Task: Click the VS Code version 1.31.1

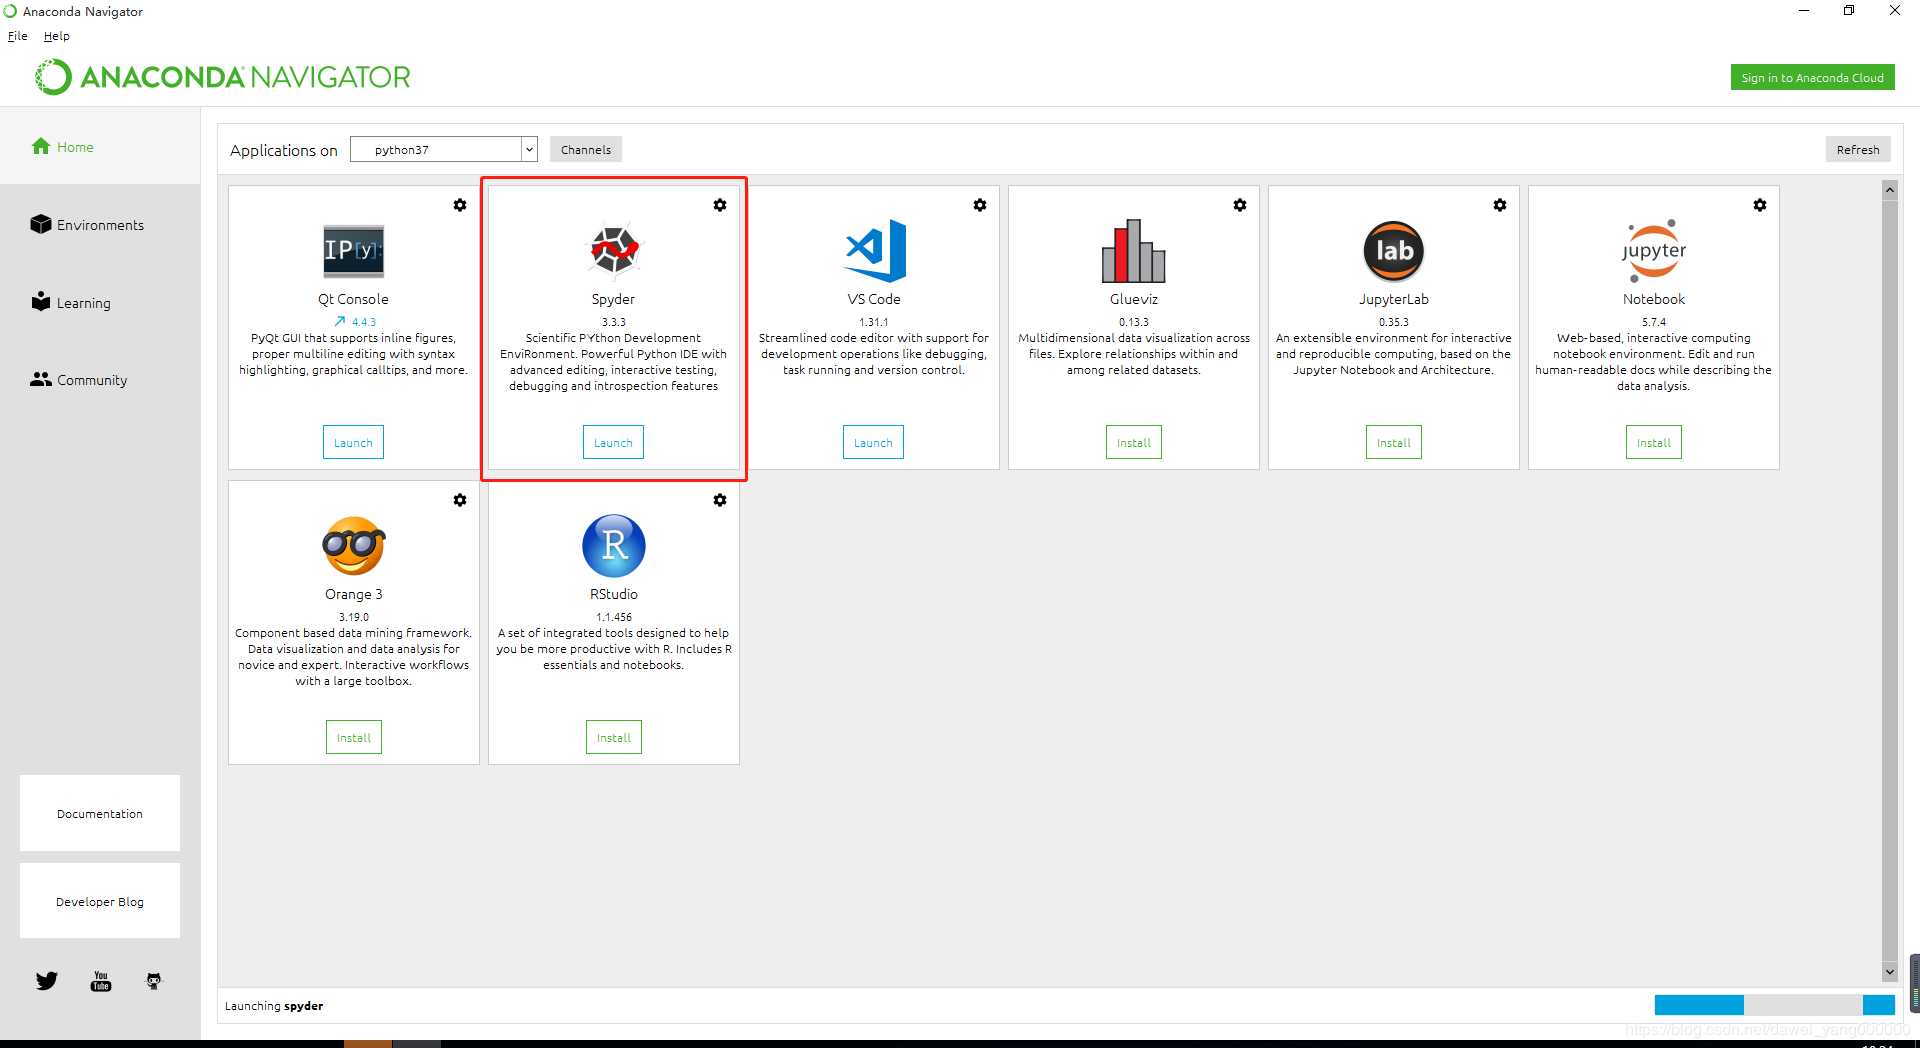Action: (x=873, y=322)
